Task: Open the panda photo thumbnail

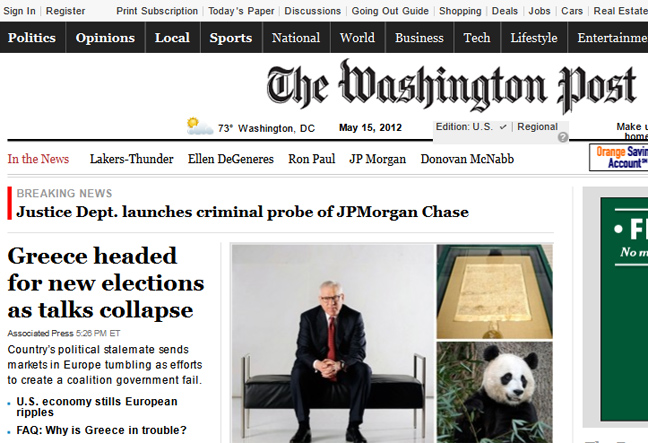Action: point(495,392)
